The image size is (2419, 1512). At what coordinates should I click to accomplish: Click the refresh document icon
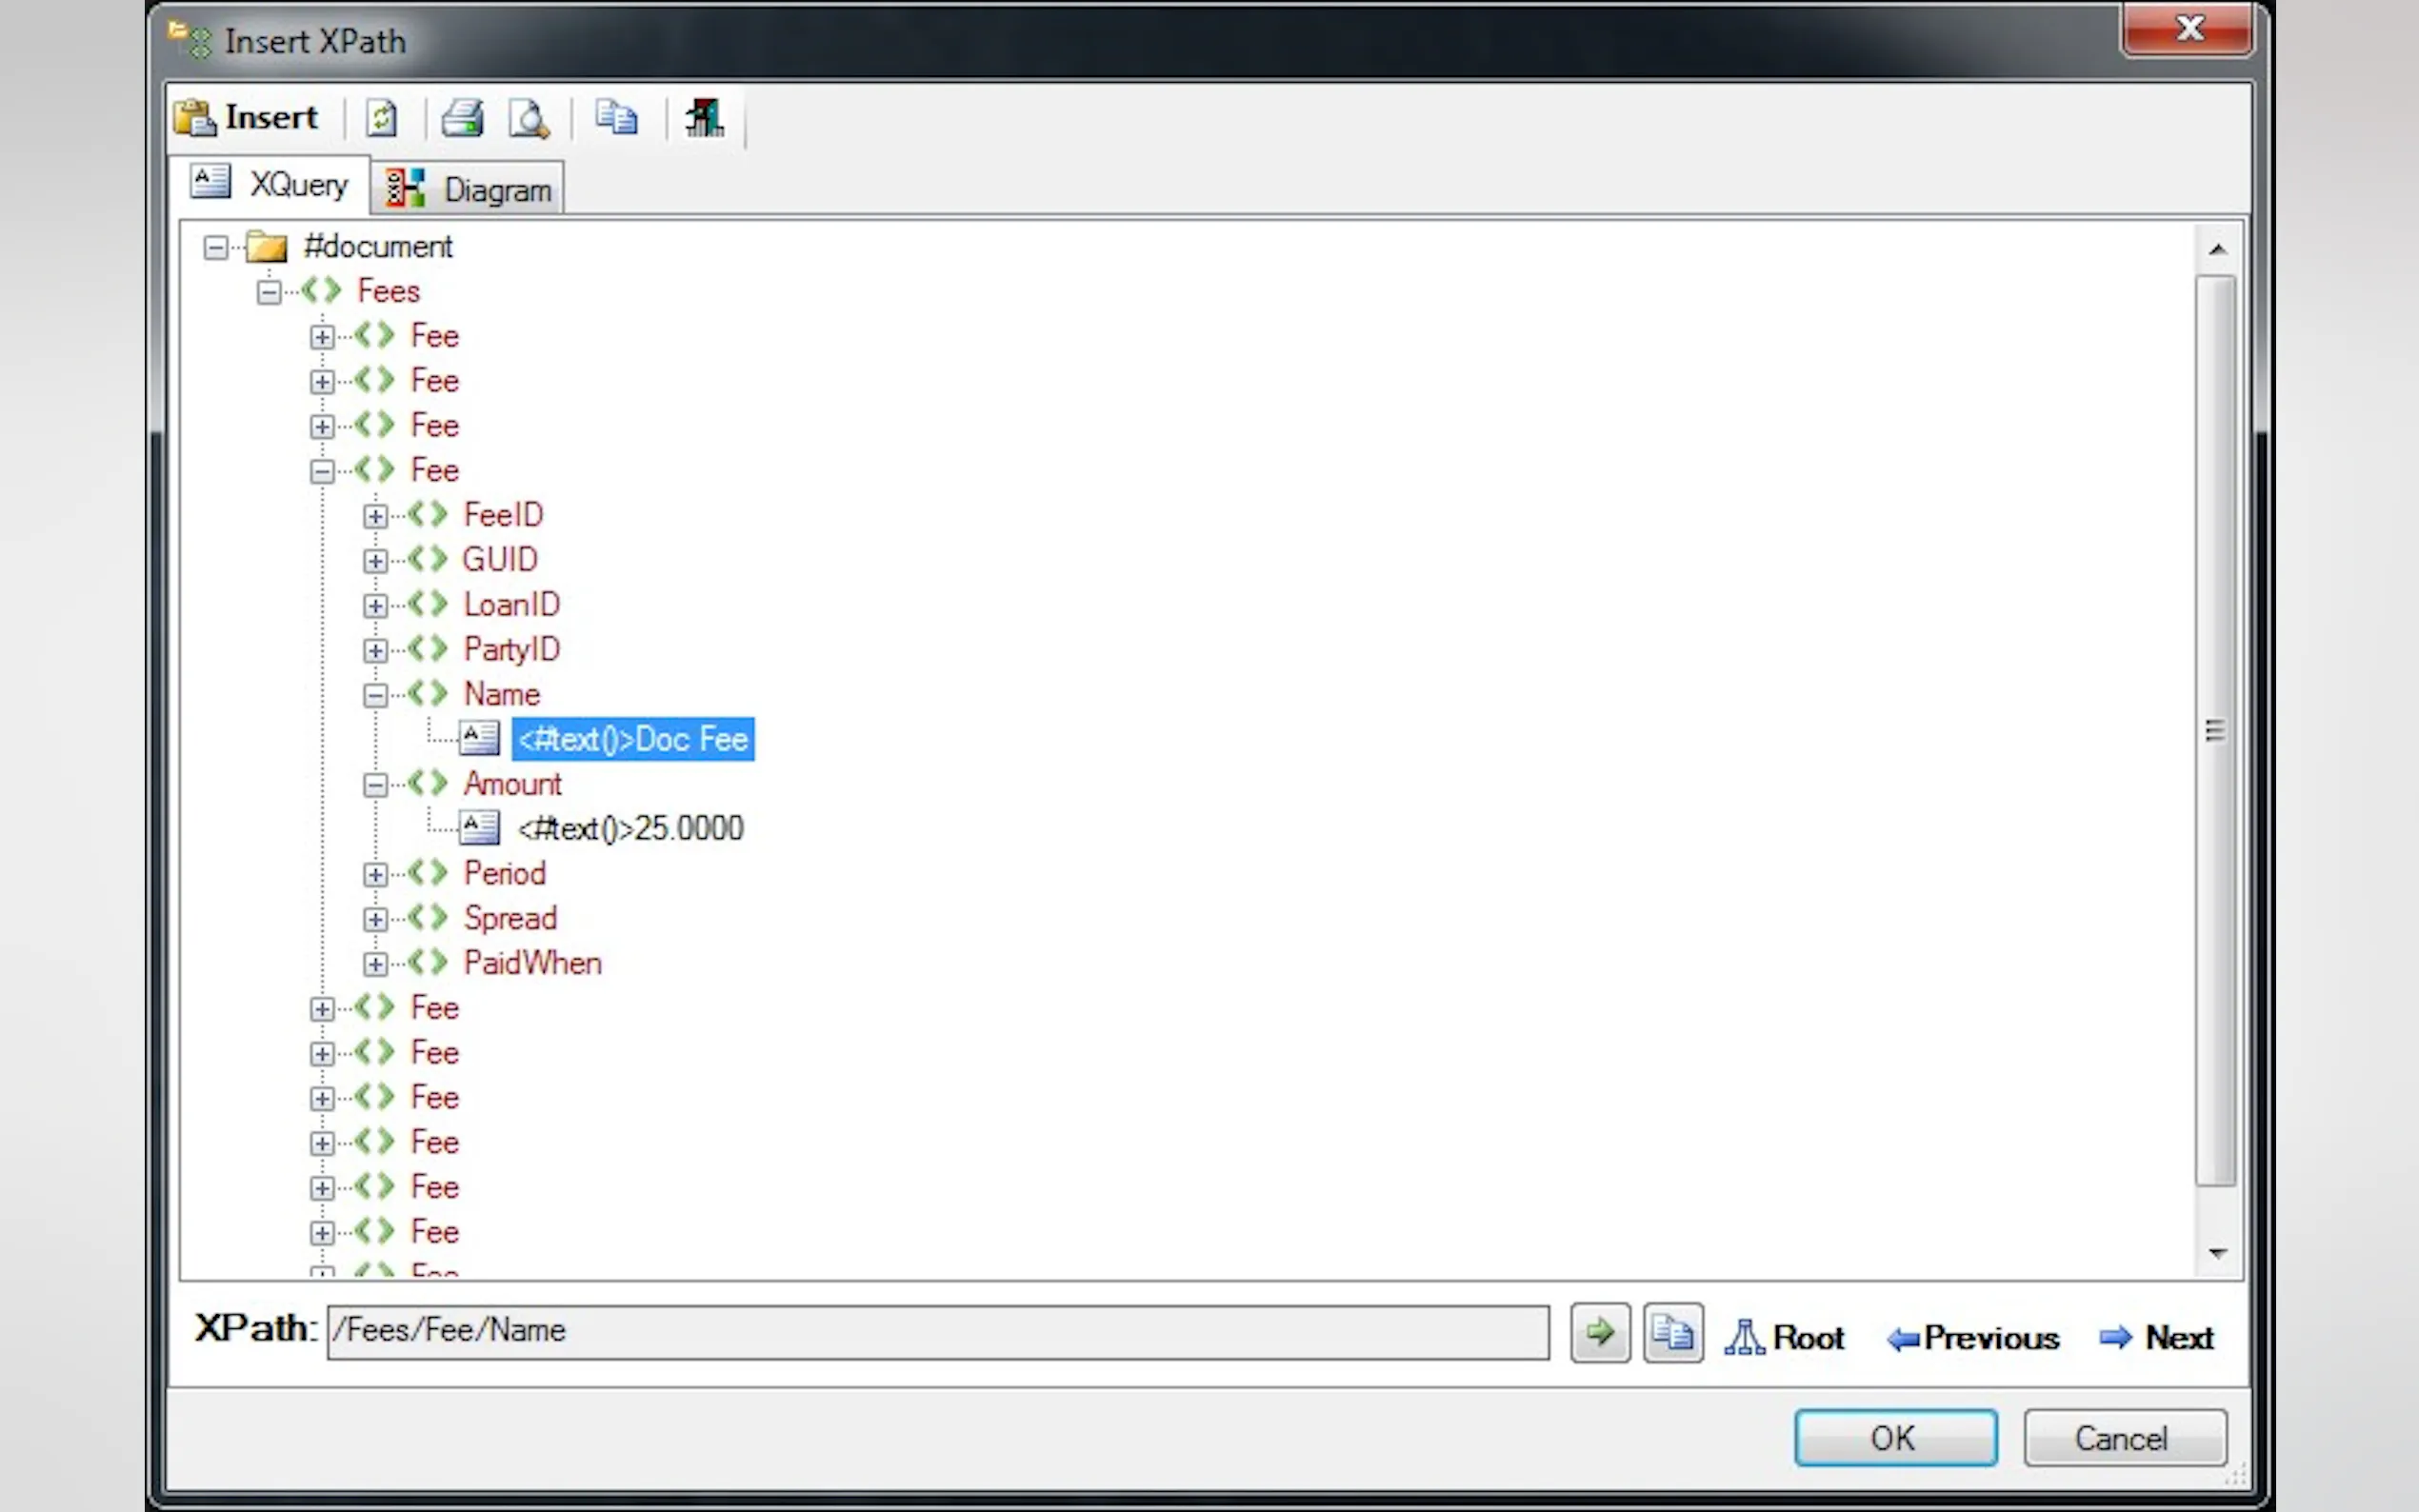tap(382, 118)
